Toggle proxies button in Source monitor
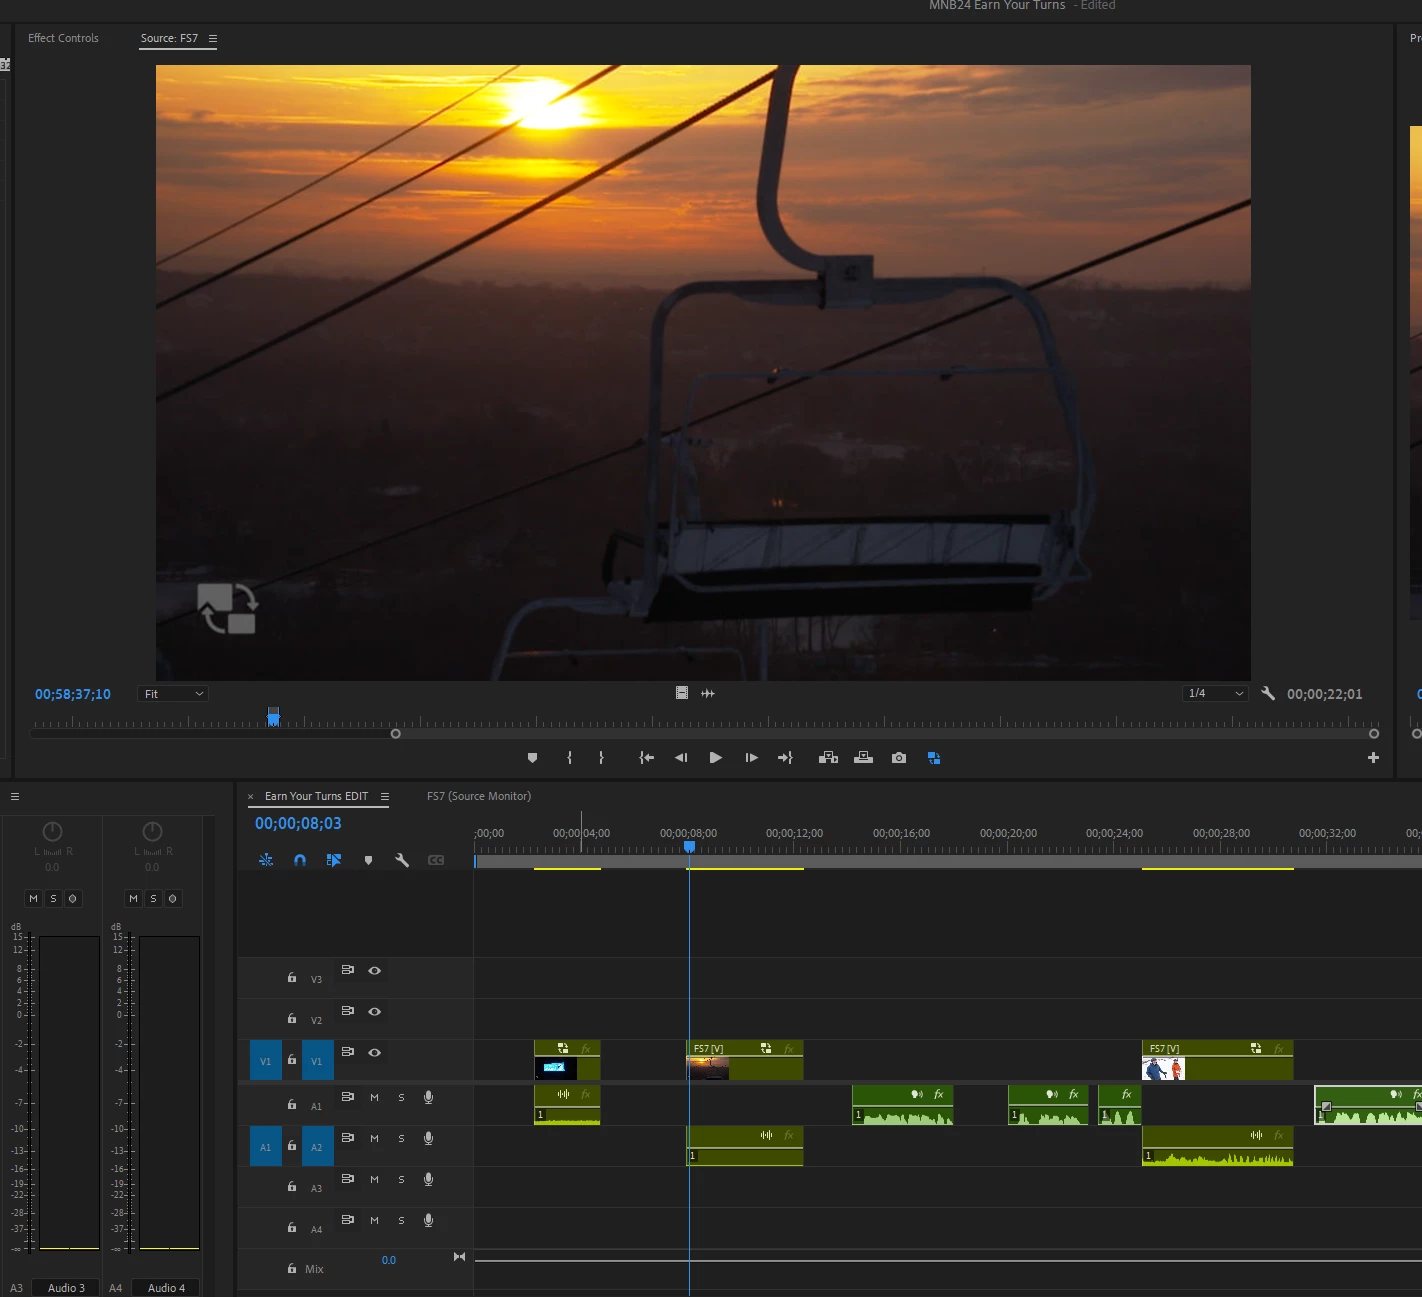 pyautogui.click(x=934, y=758)
